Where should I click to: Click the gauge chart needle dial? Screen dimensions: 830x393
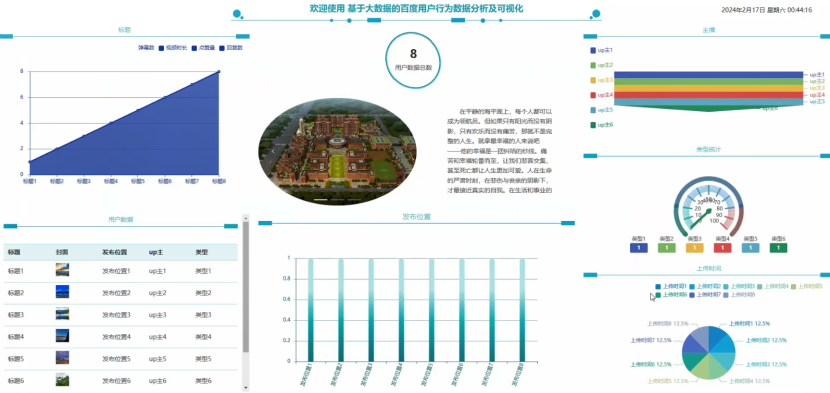point(709,208)
